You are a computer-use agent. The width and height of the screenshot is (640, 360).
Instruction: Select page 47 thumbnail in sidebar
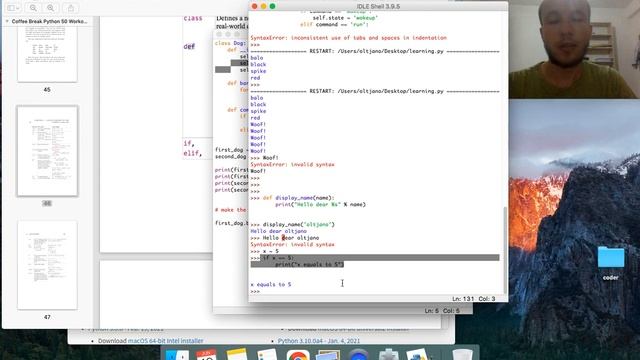(47, 265)
